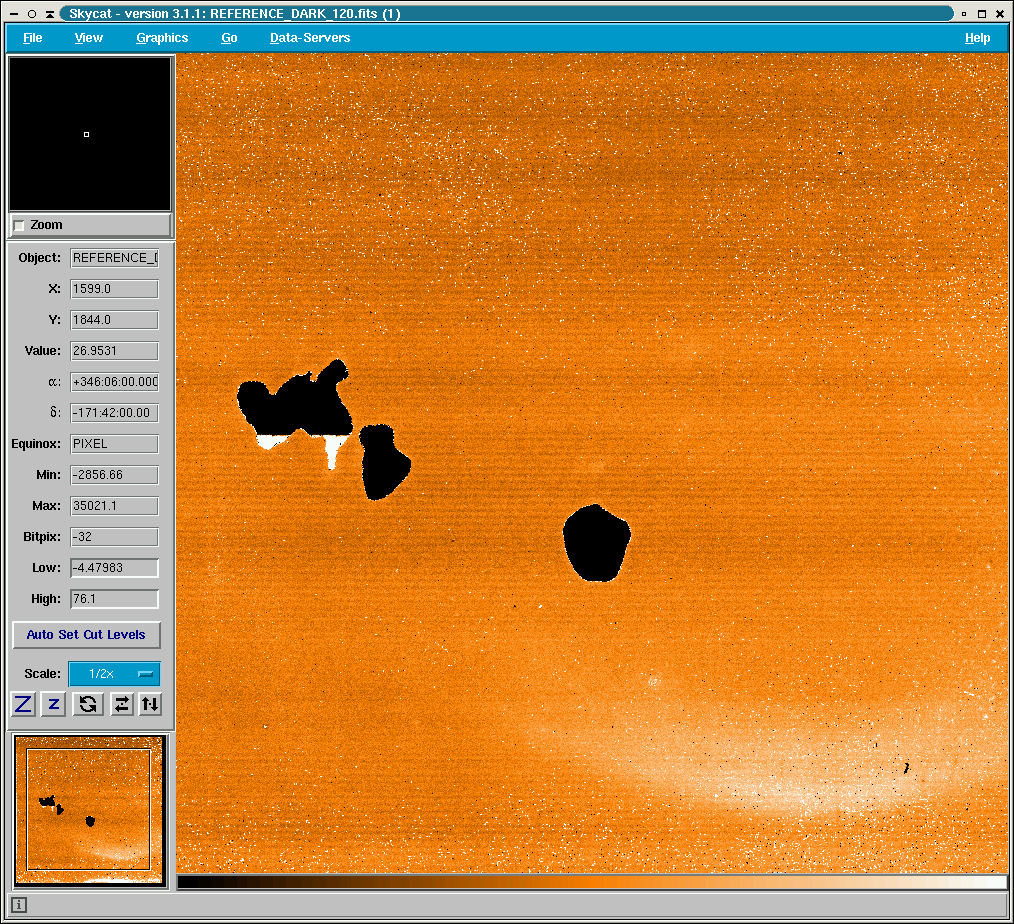The height and width of the screenshot is (924, 1014).
Task: Open the Data-Servers menu
Action: (x=310, y=38)
